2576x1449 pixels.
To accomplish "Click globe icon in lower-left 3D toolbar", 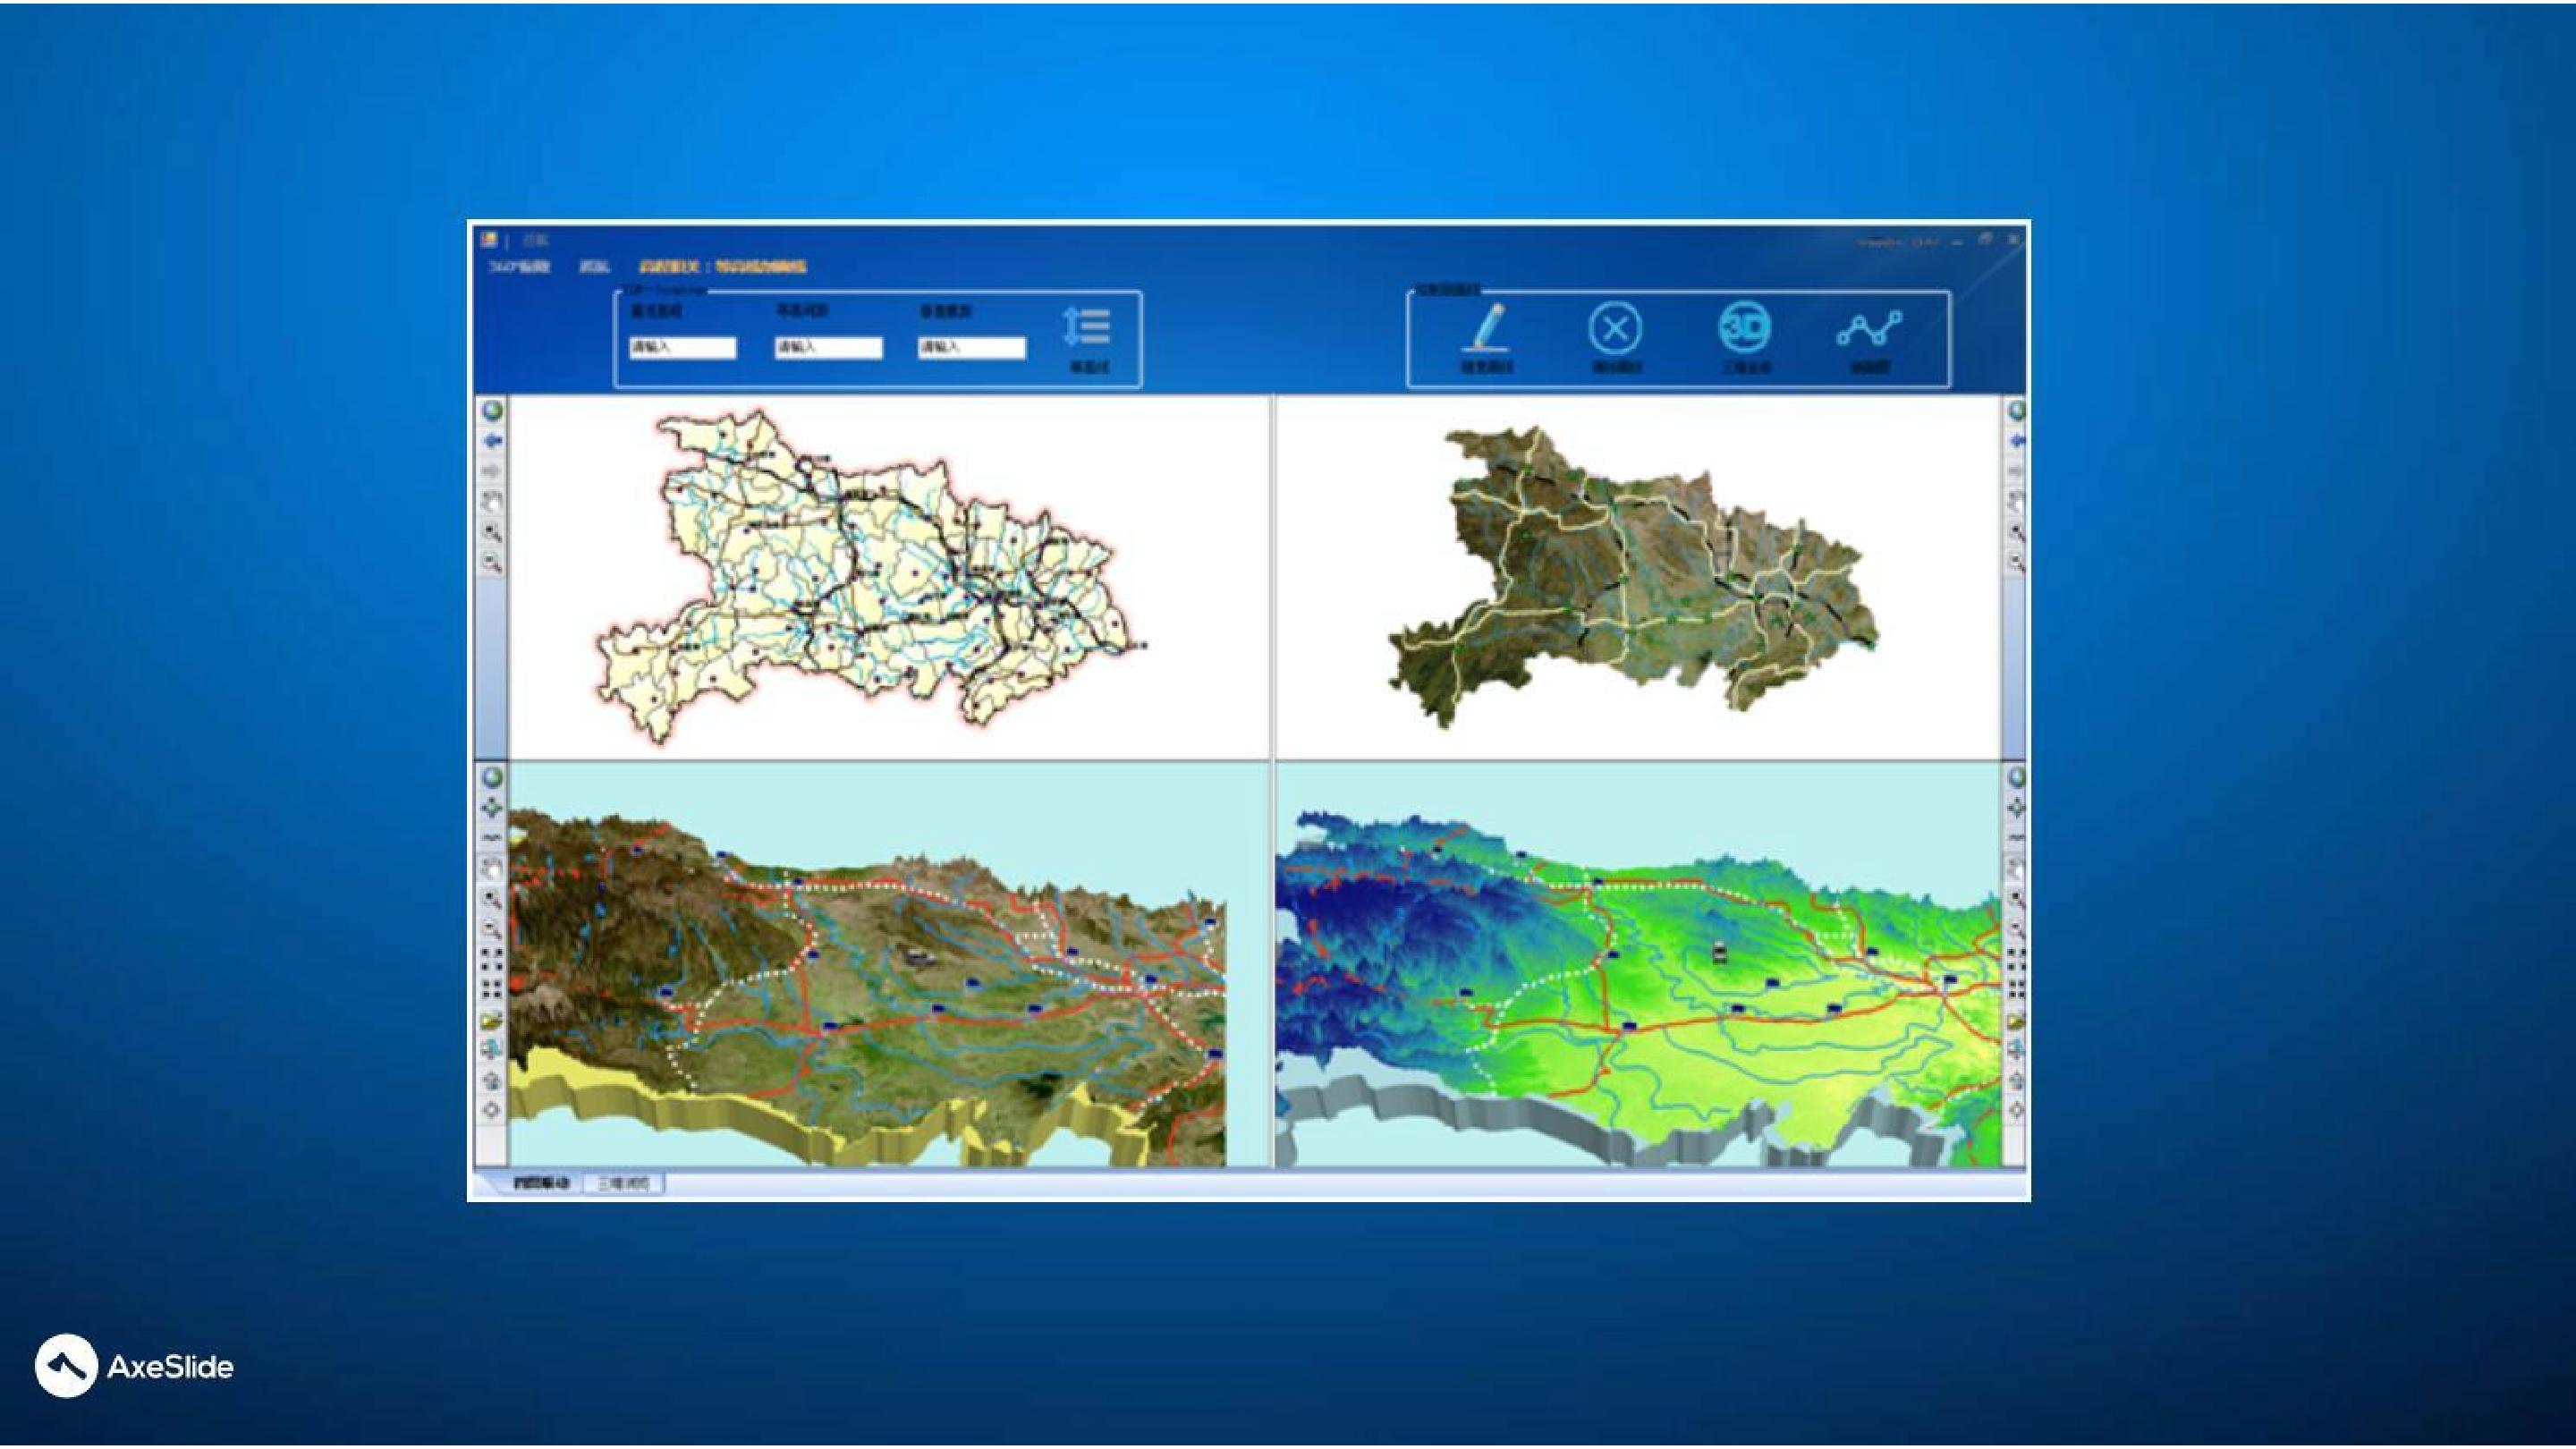I will (492, 777).
